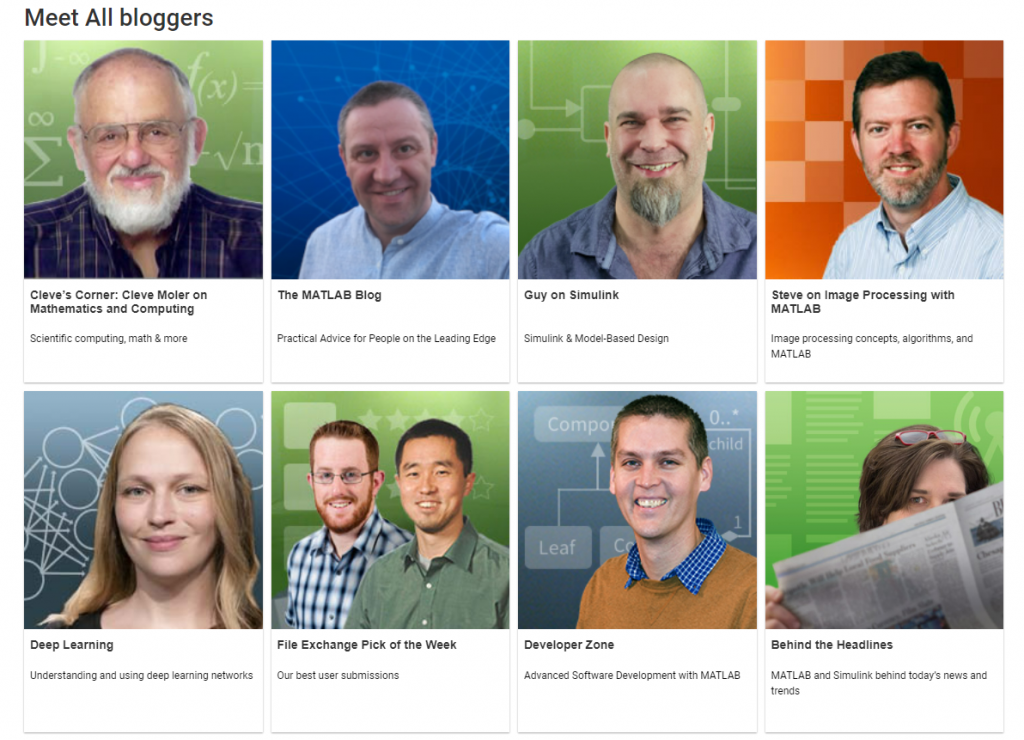Screen dimensions: 1024x740
Task: Open Steve on Image Processing with MATLAB title
Action: coord(862,302)
